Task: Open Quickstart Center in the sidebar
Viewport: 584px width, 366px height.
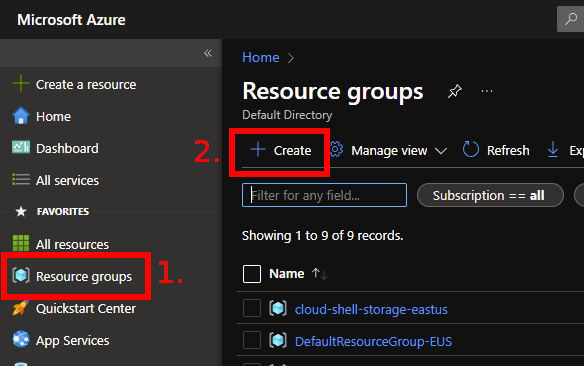Action: (x=86, y=309)
